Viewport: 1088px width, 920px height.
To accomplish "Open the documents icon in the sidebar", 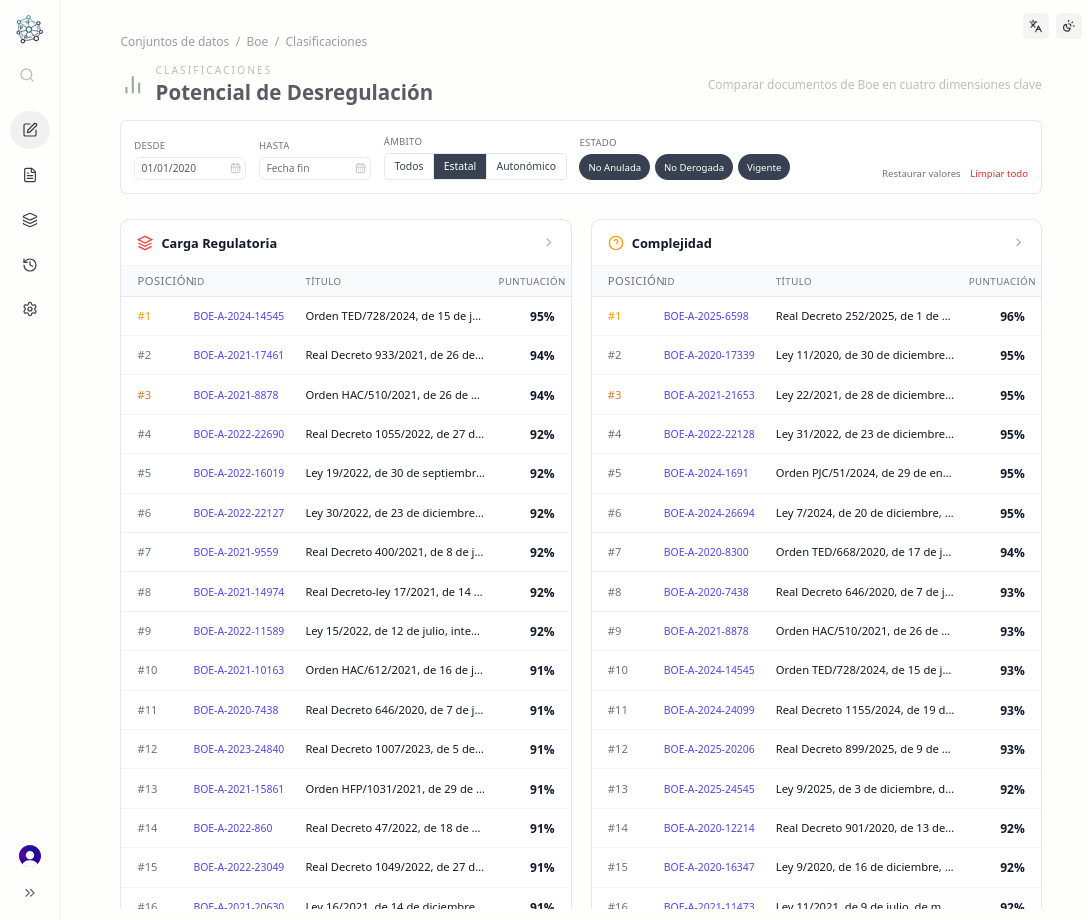I will (x=30, y=174).
